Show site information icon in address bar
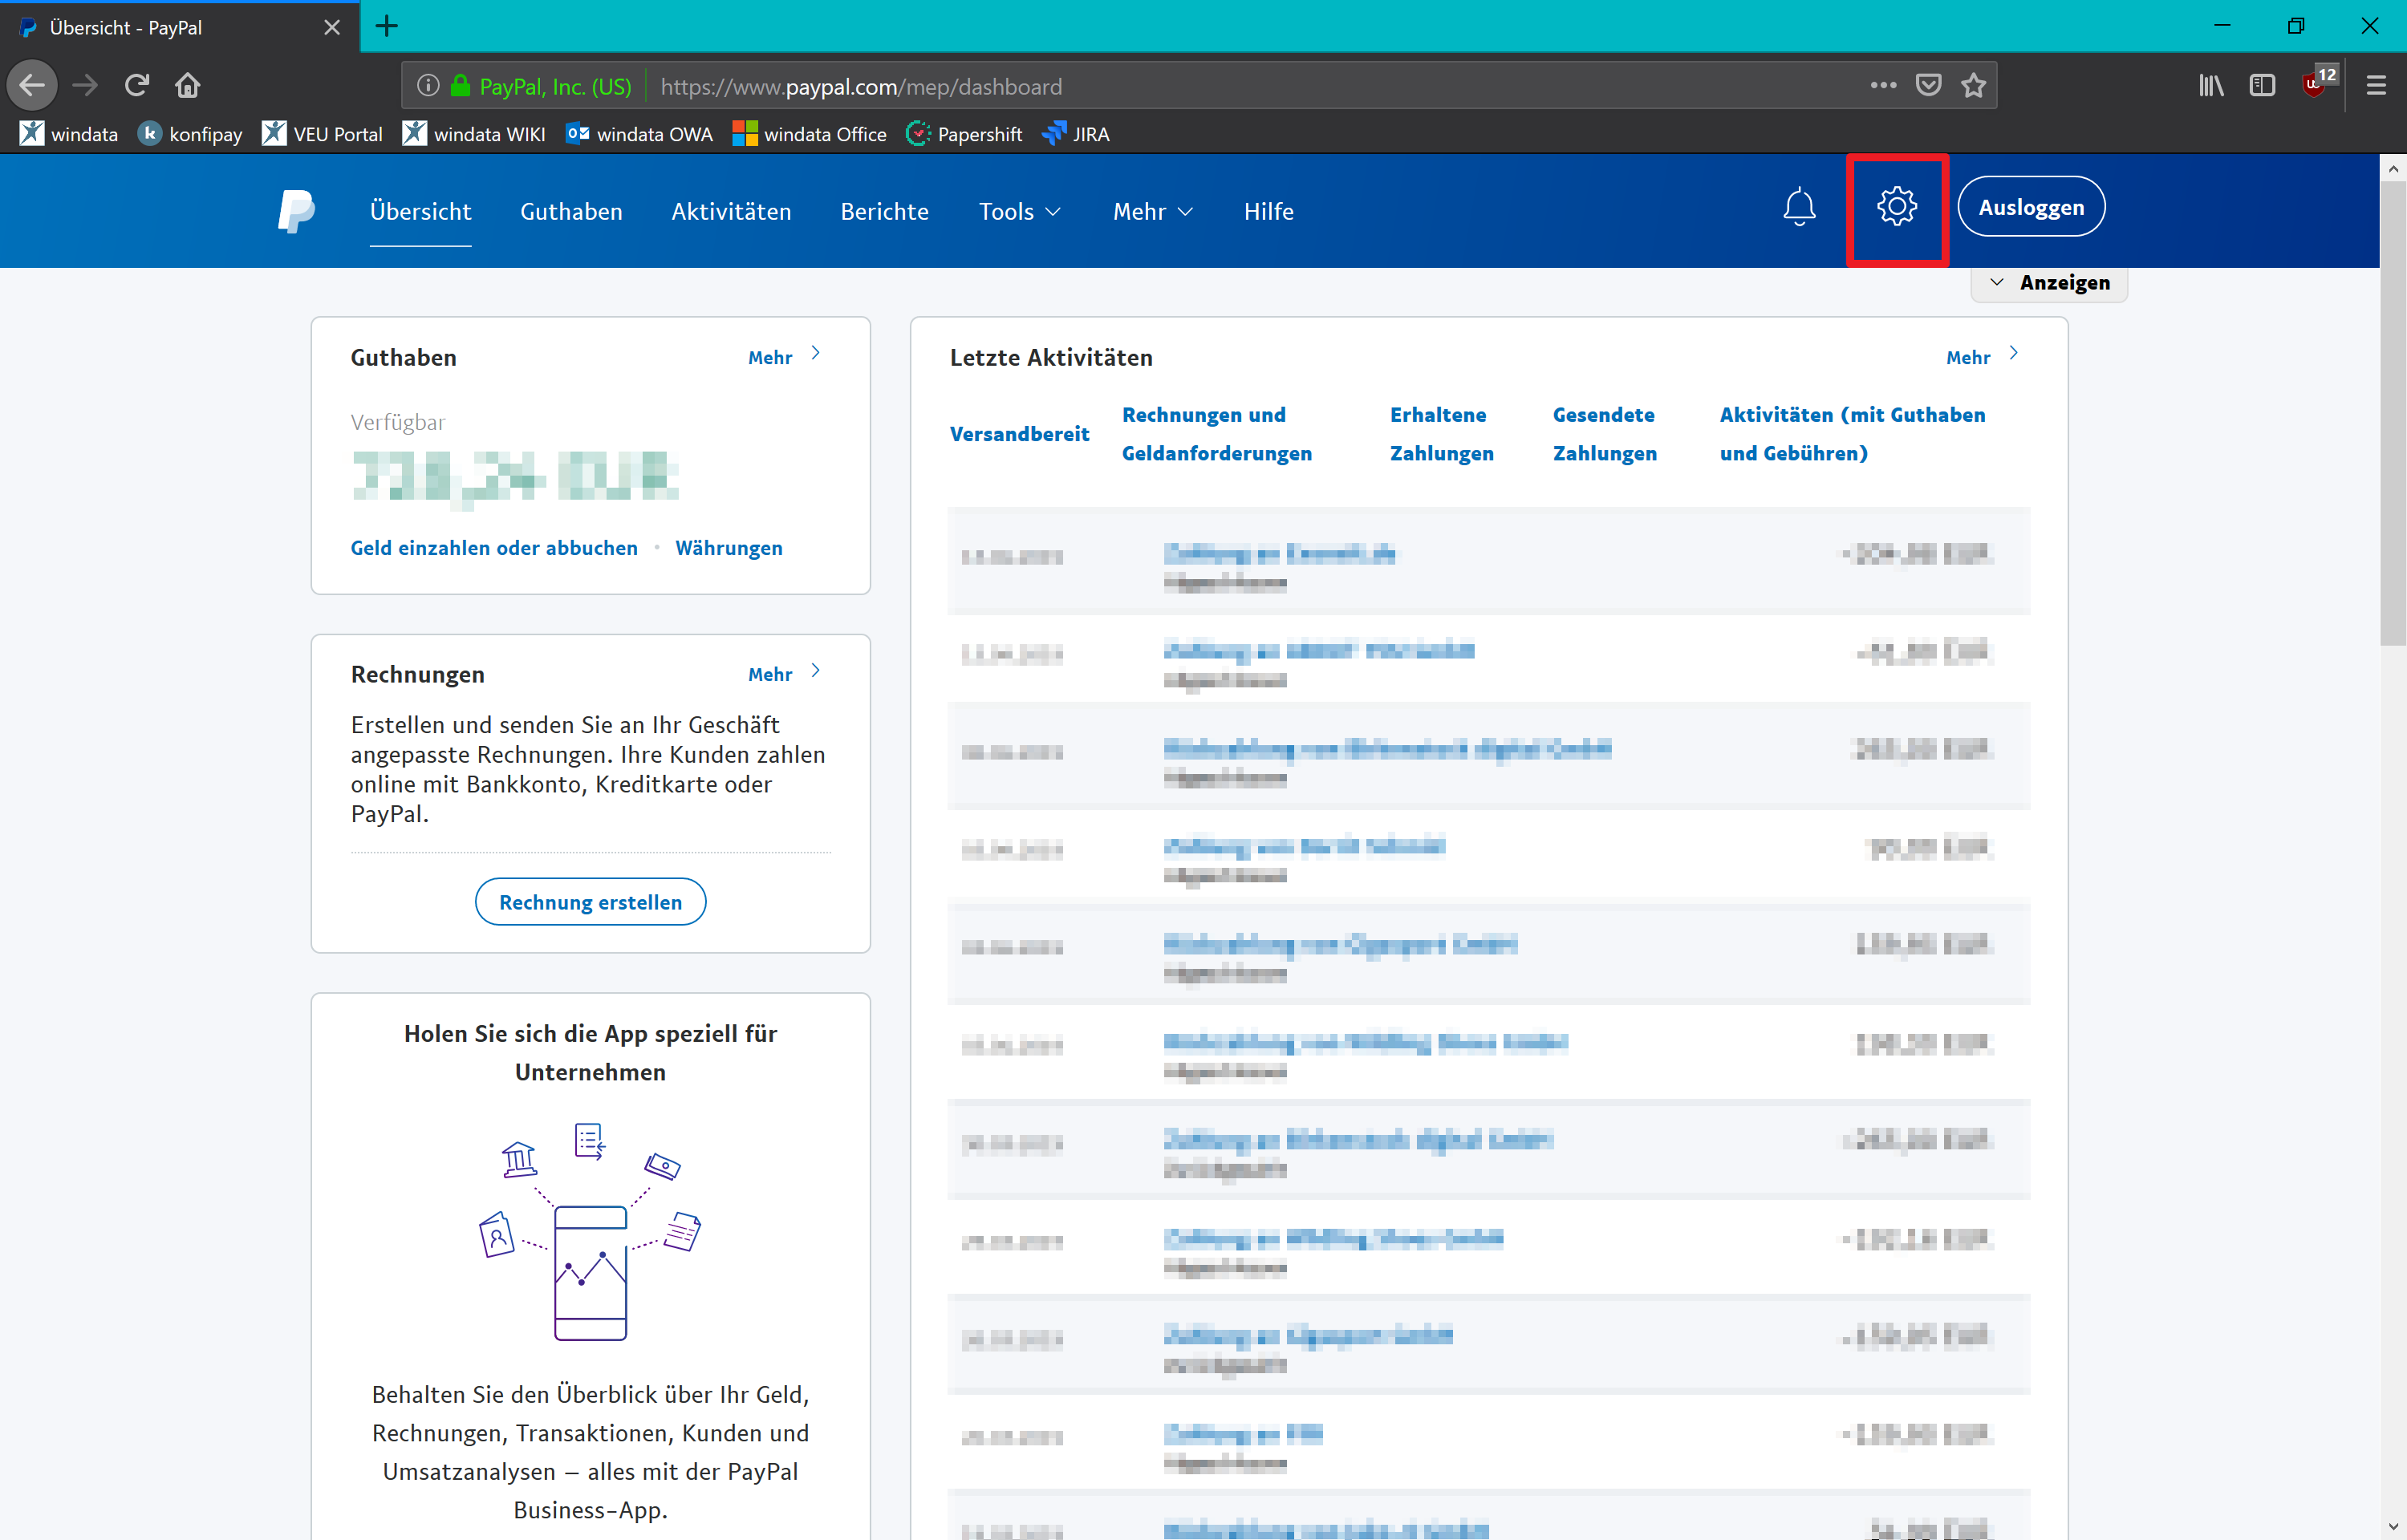Screen dimensions: 2407x1540 [x=428, y=86]
